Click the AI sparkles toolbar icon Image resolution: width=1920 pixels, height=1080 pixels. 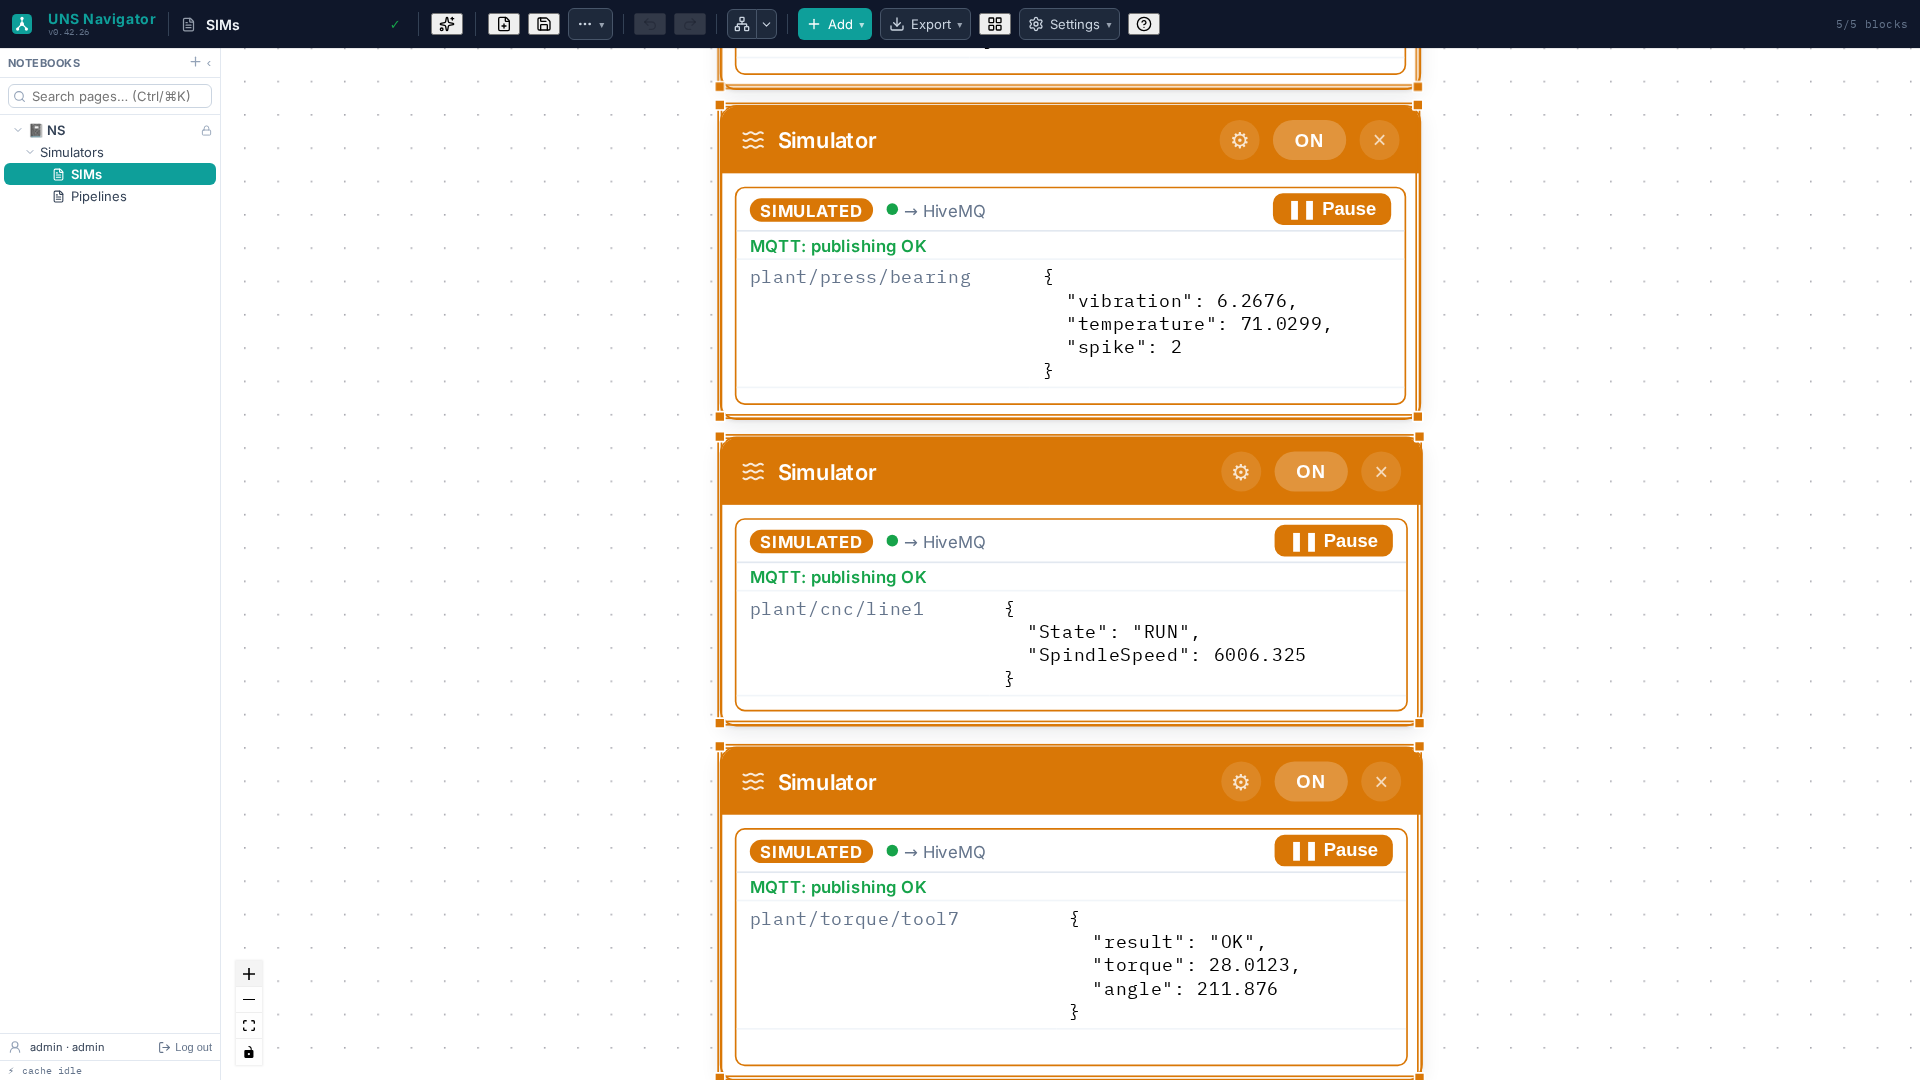[447, 24]
